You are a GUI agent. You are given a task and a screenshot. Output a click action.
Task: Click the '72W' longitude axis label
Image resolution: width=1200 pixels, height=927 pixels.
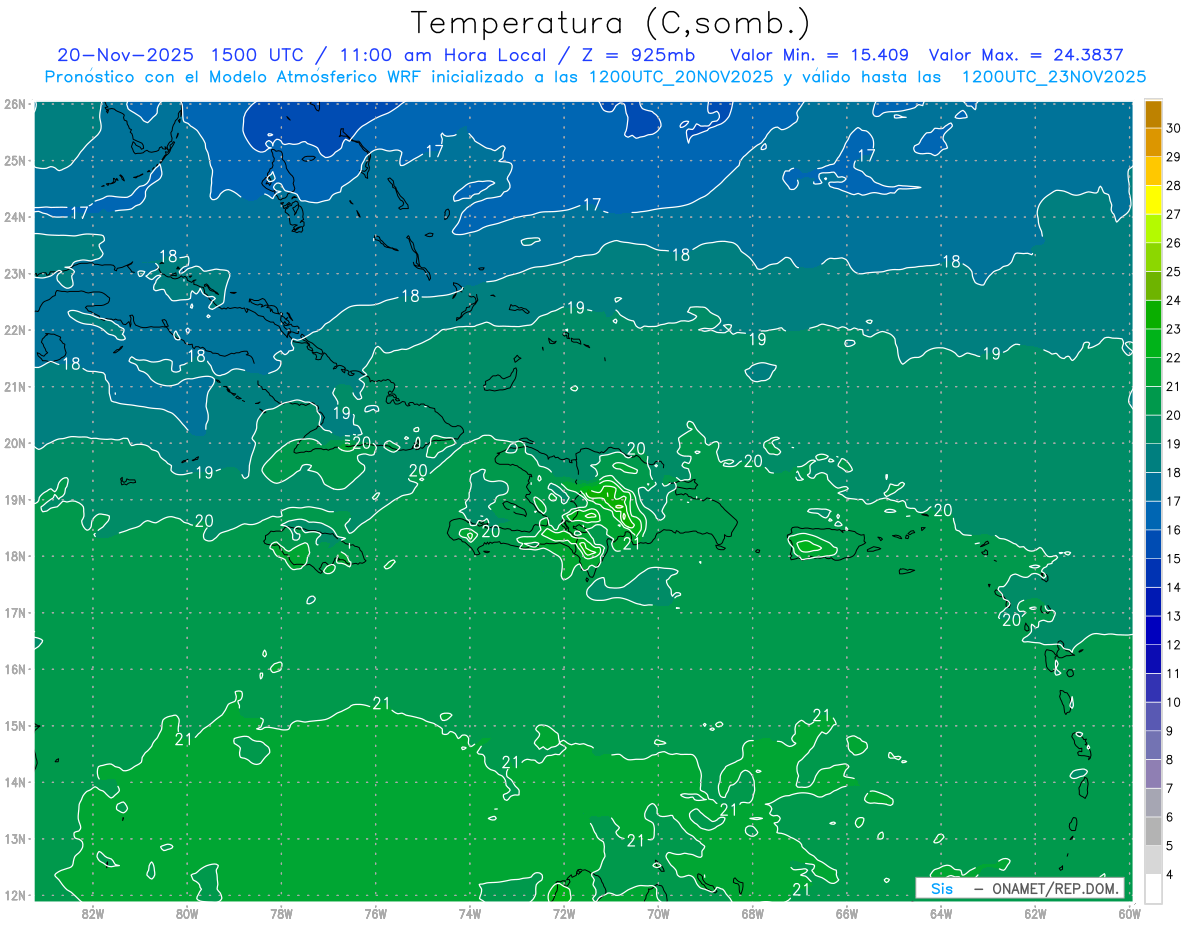[564, 912]
